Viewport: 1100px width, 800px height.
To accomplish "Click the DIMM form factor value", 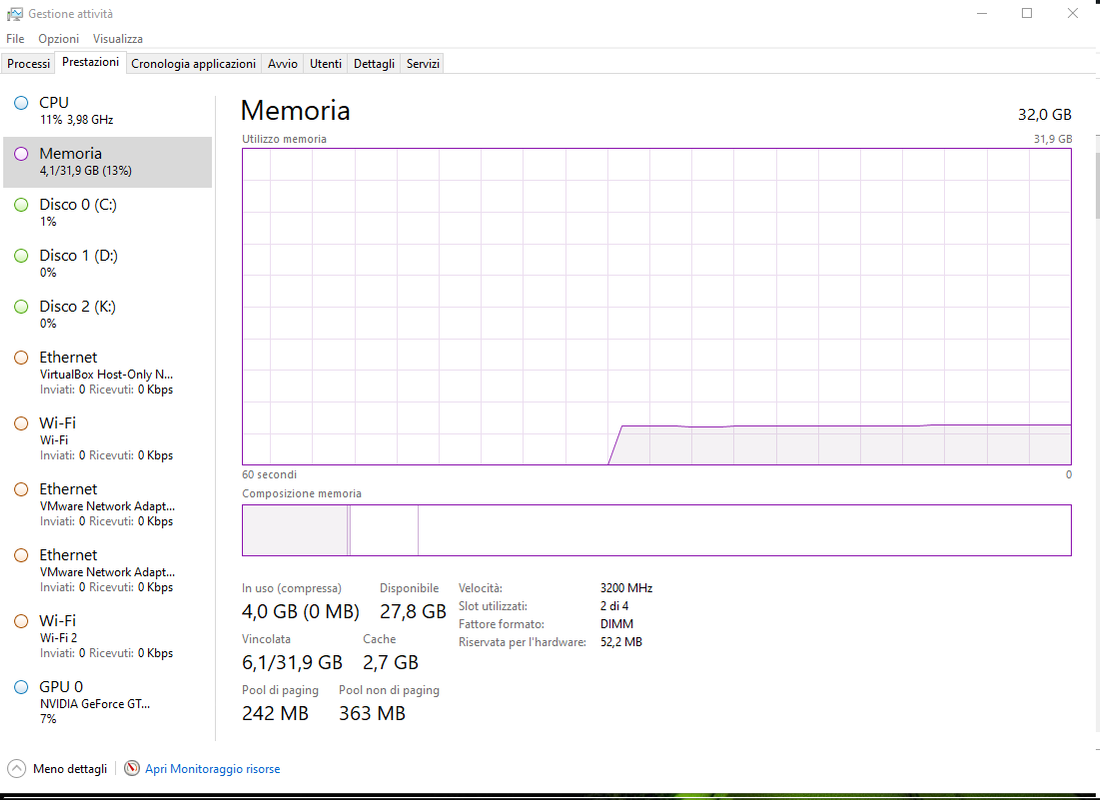I will pos(617,624).
